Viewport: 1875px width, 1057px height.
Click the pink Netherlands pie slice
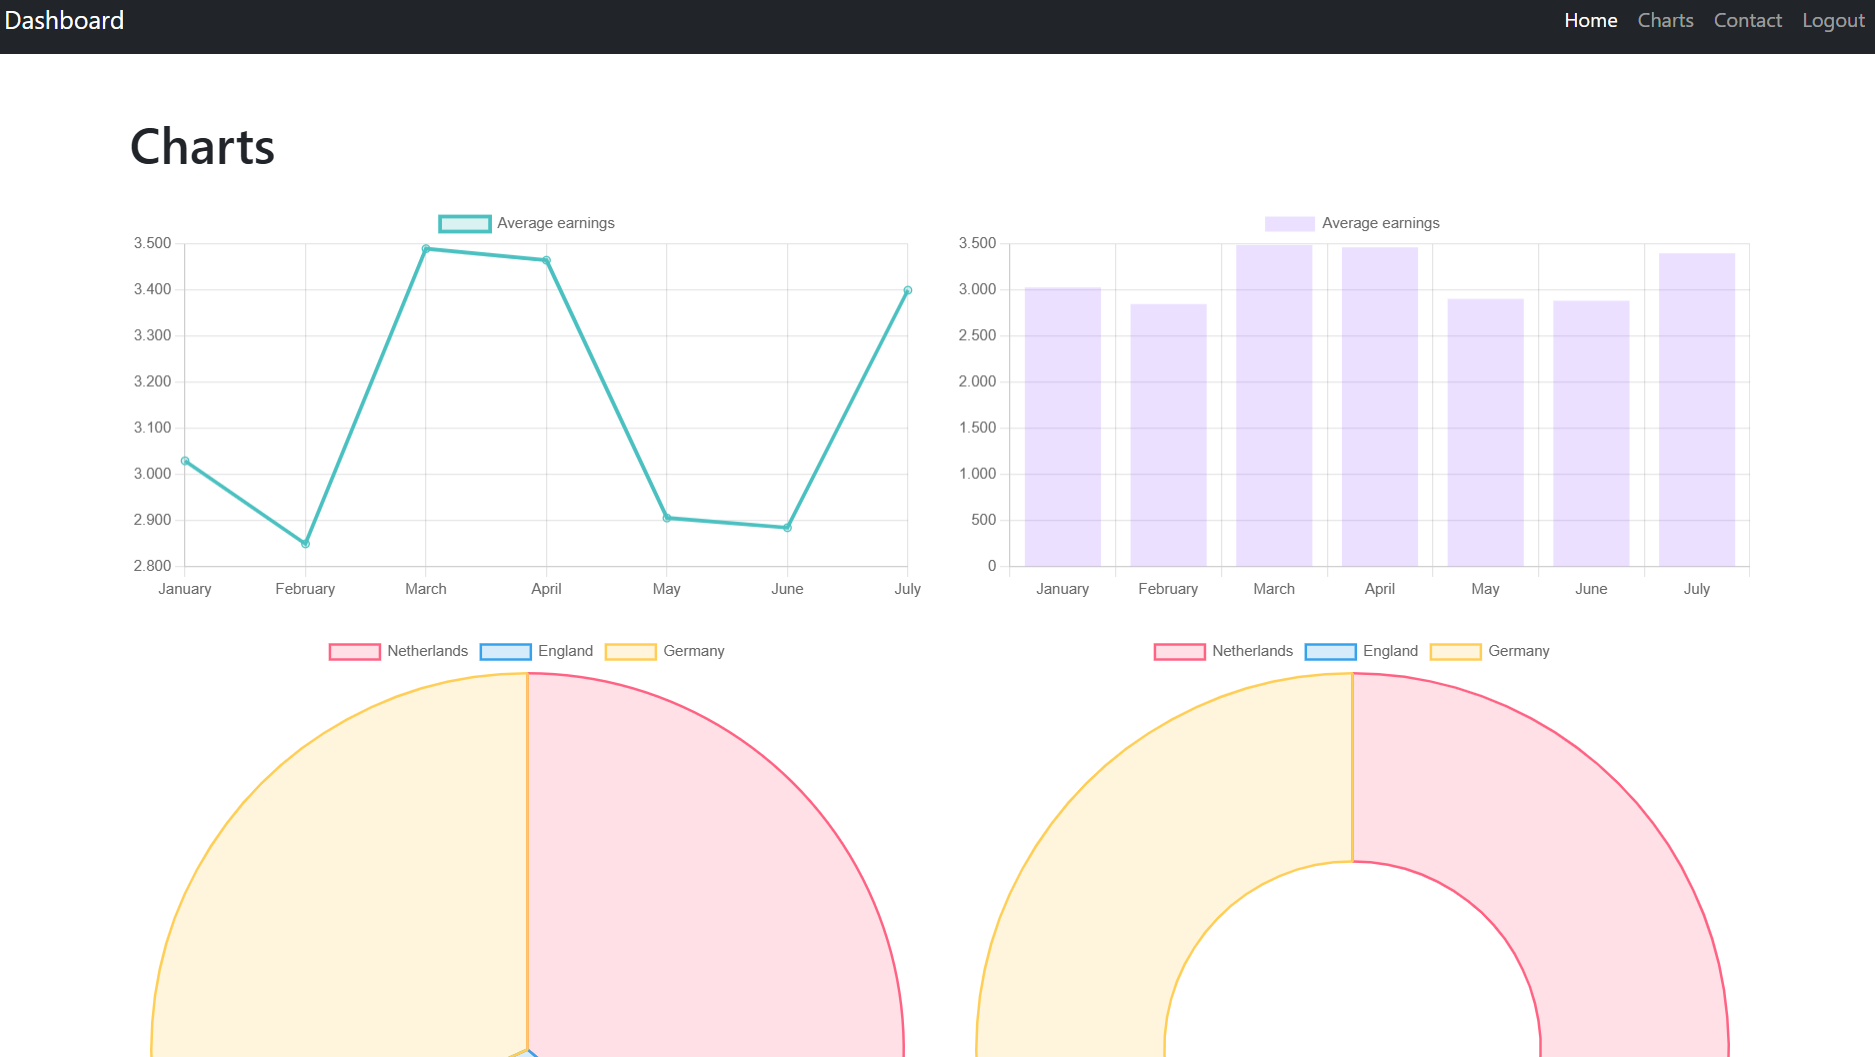click(x=700, y=880)
